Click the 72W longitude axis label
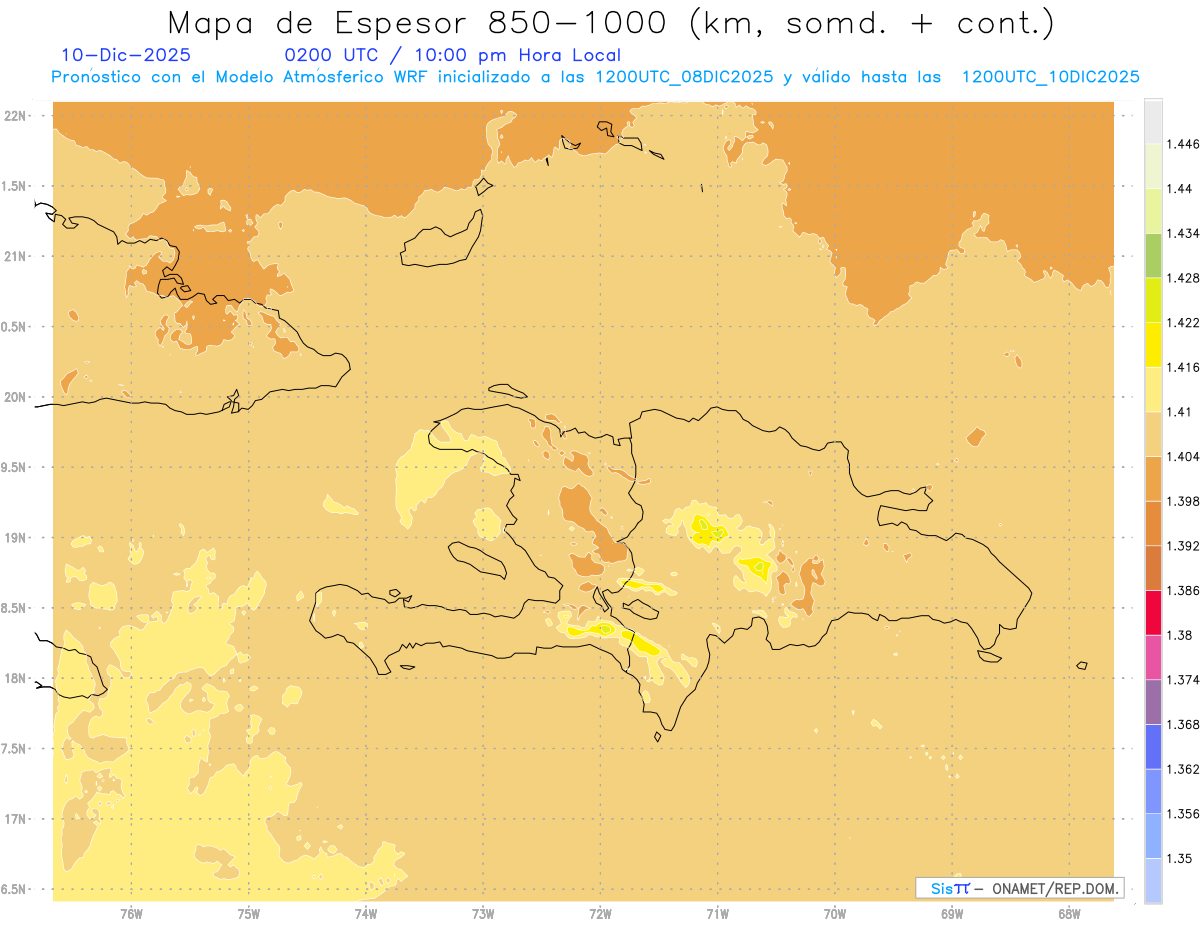1200x927 pixels. [600, 914]
